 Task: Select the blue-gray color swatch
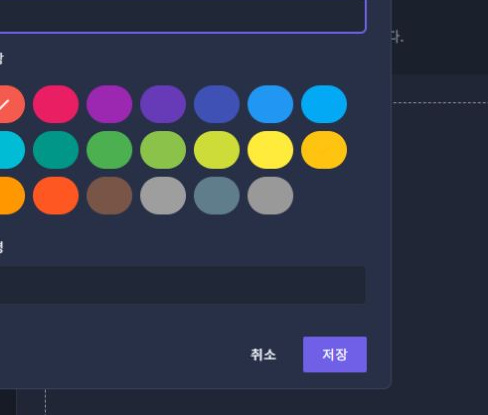tap(217, 196)
